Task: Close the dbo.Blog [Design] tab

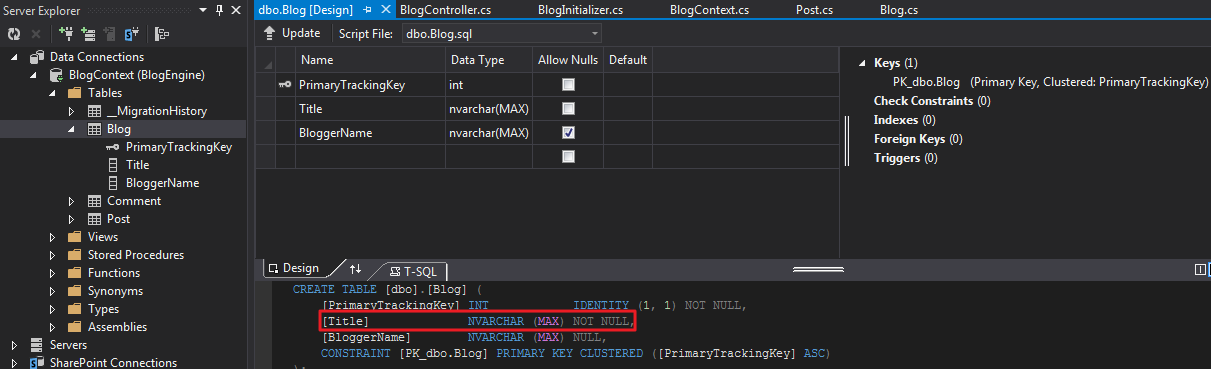Action: pyautogui.click(x=386, y=10)
